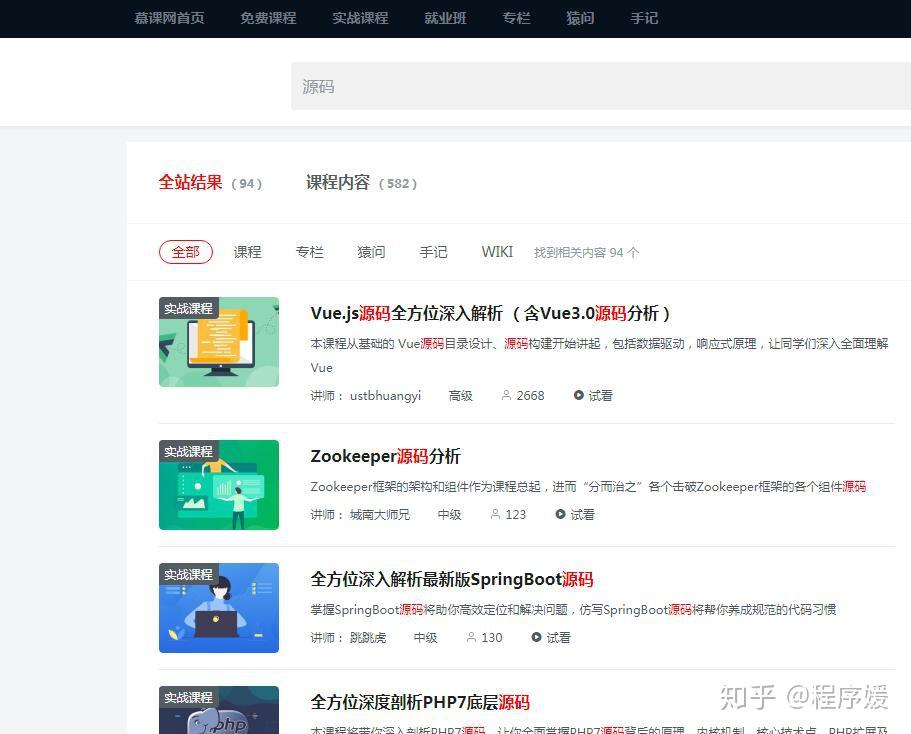Switch to 课程内容 (582) tab
911x734 pixels.
click(361, 182)
